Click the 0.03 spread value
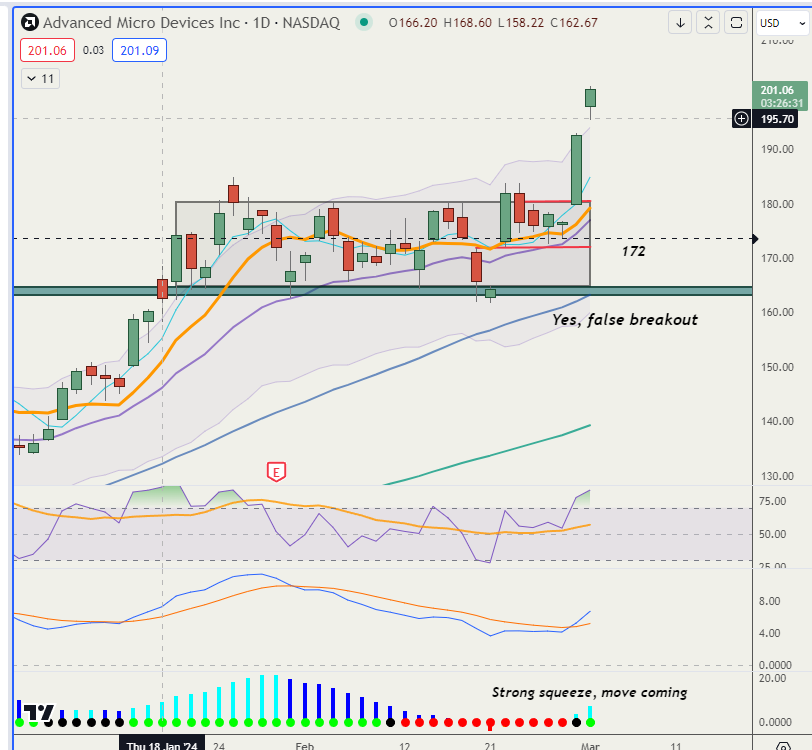Viewport: 812px width, 750px height. point(93,50)
